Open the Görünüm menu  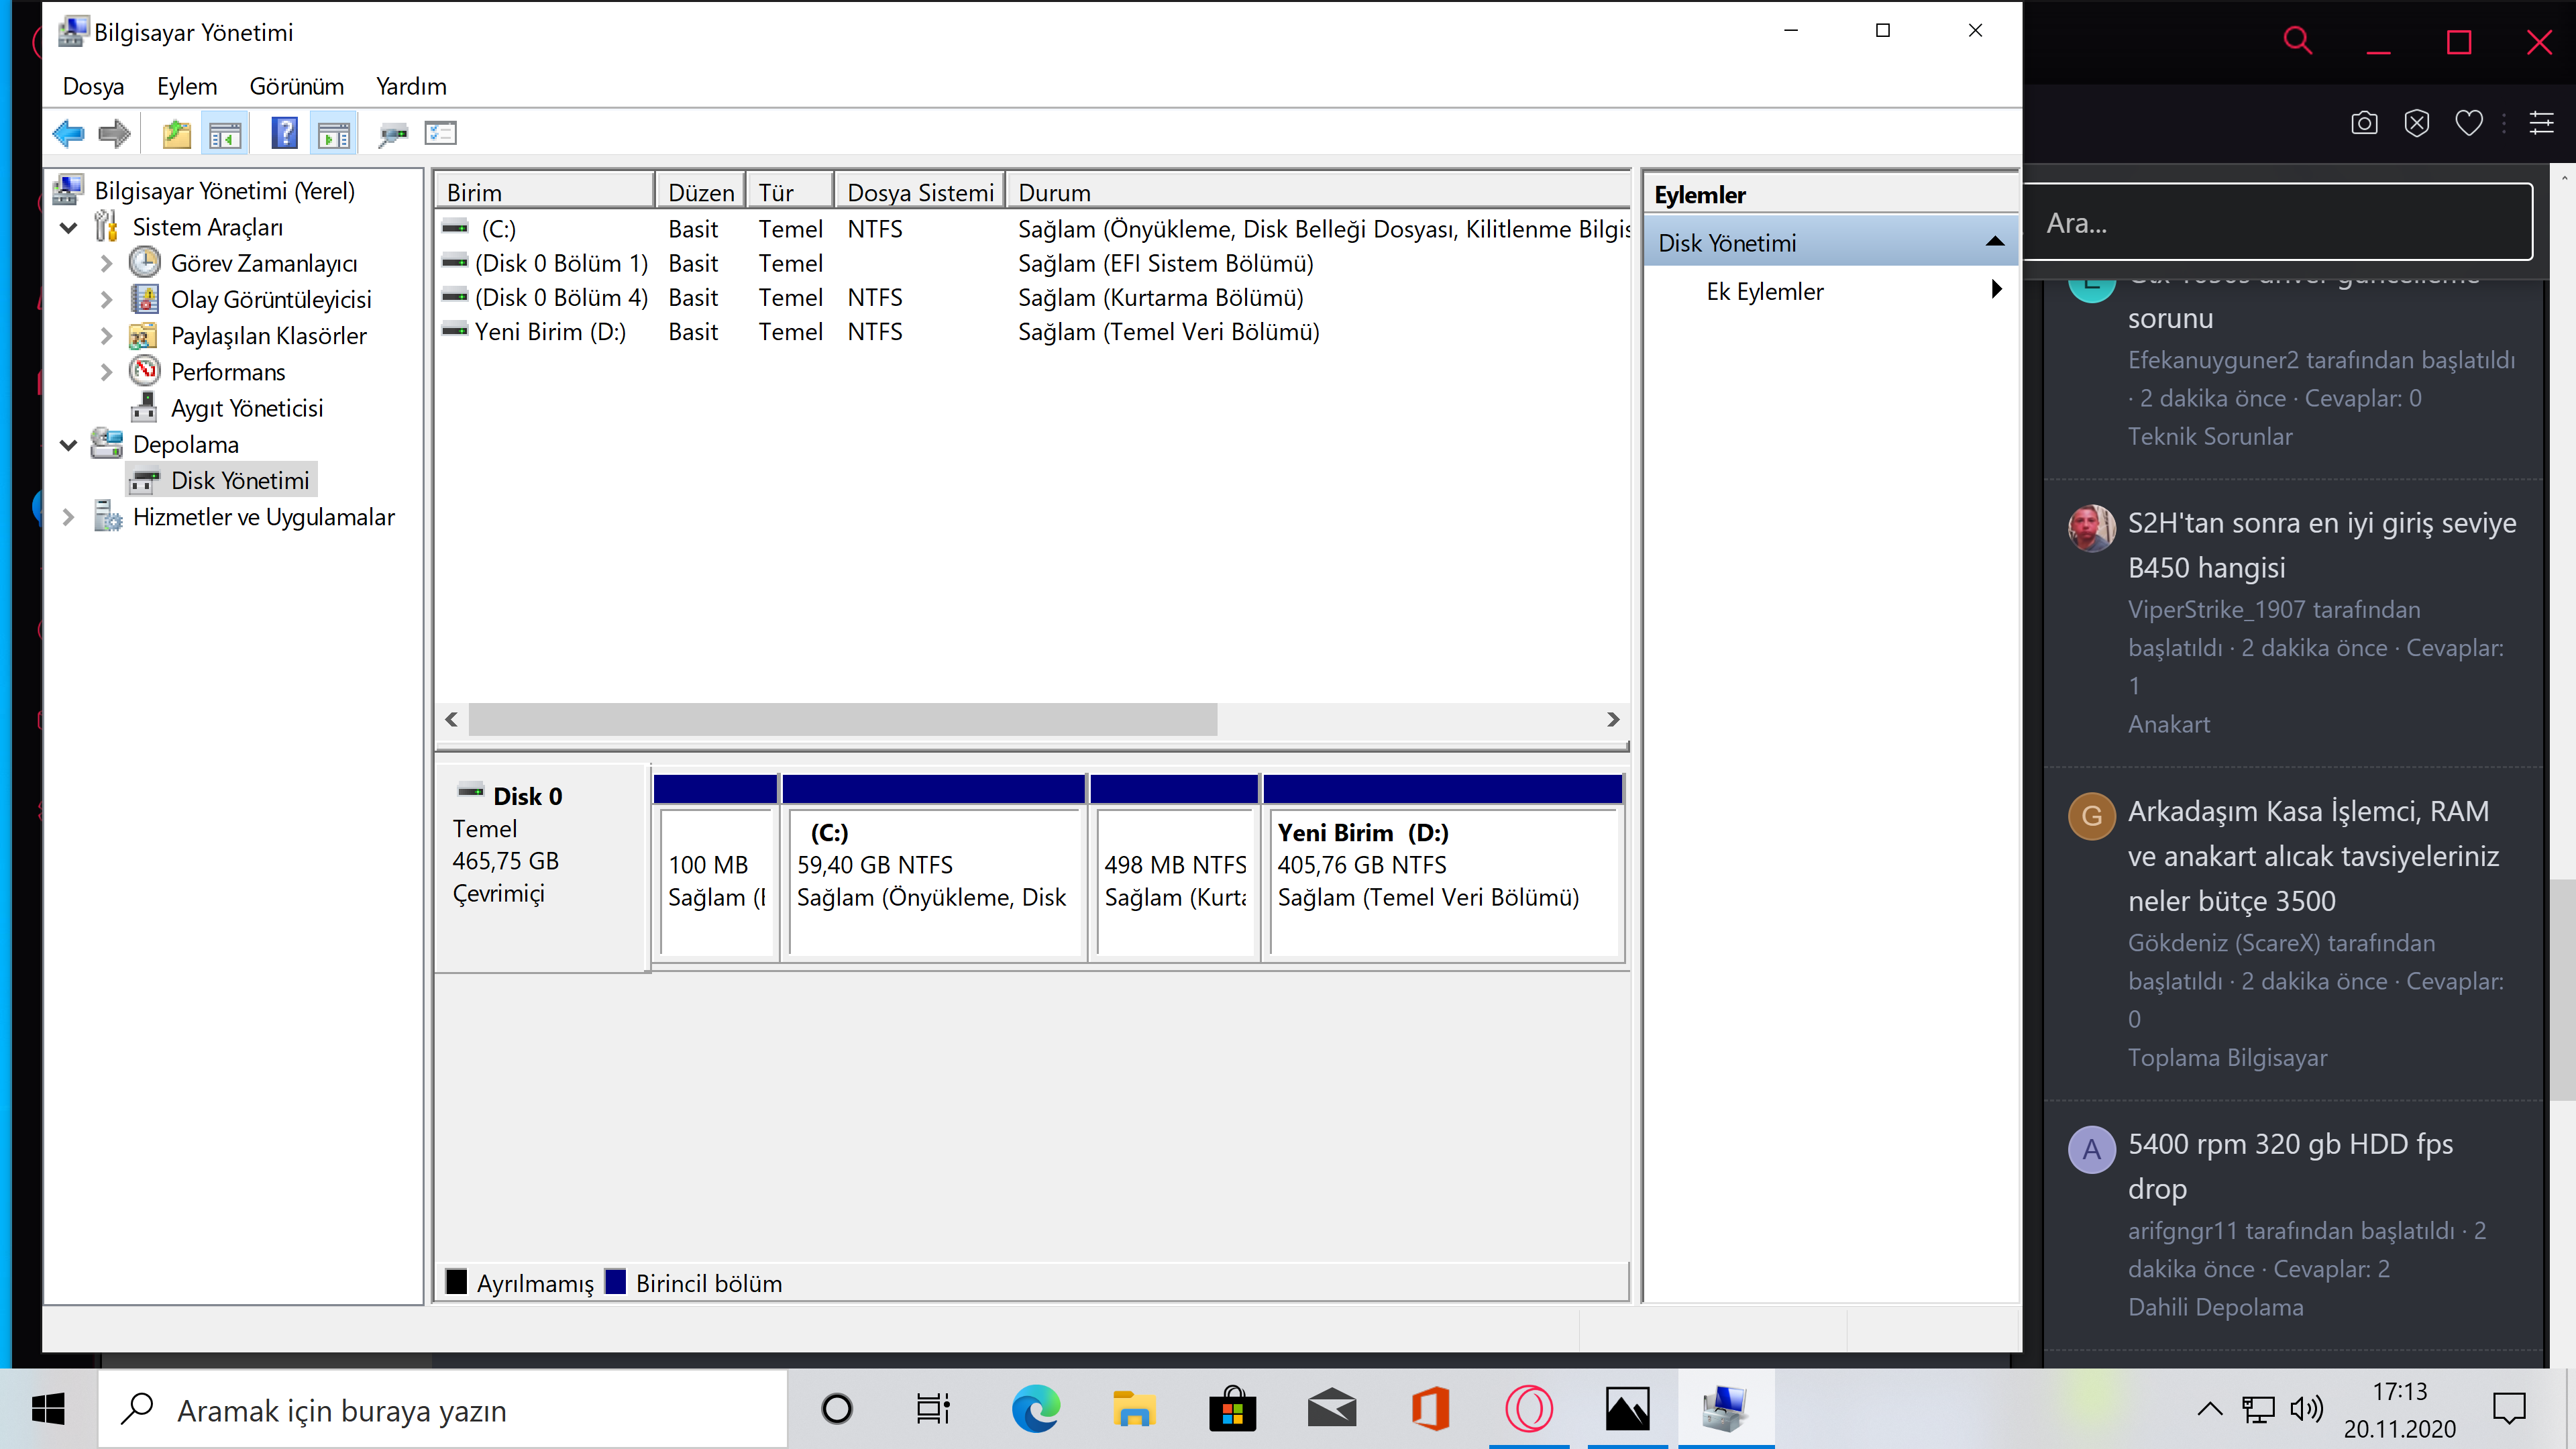click(x=296, y=86)
